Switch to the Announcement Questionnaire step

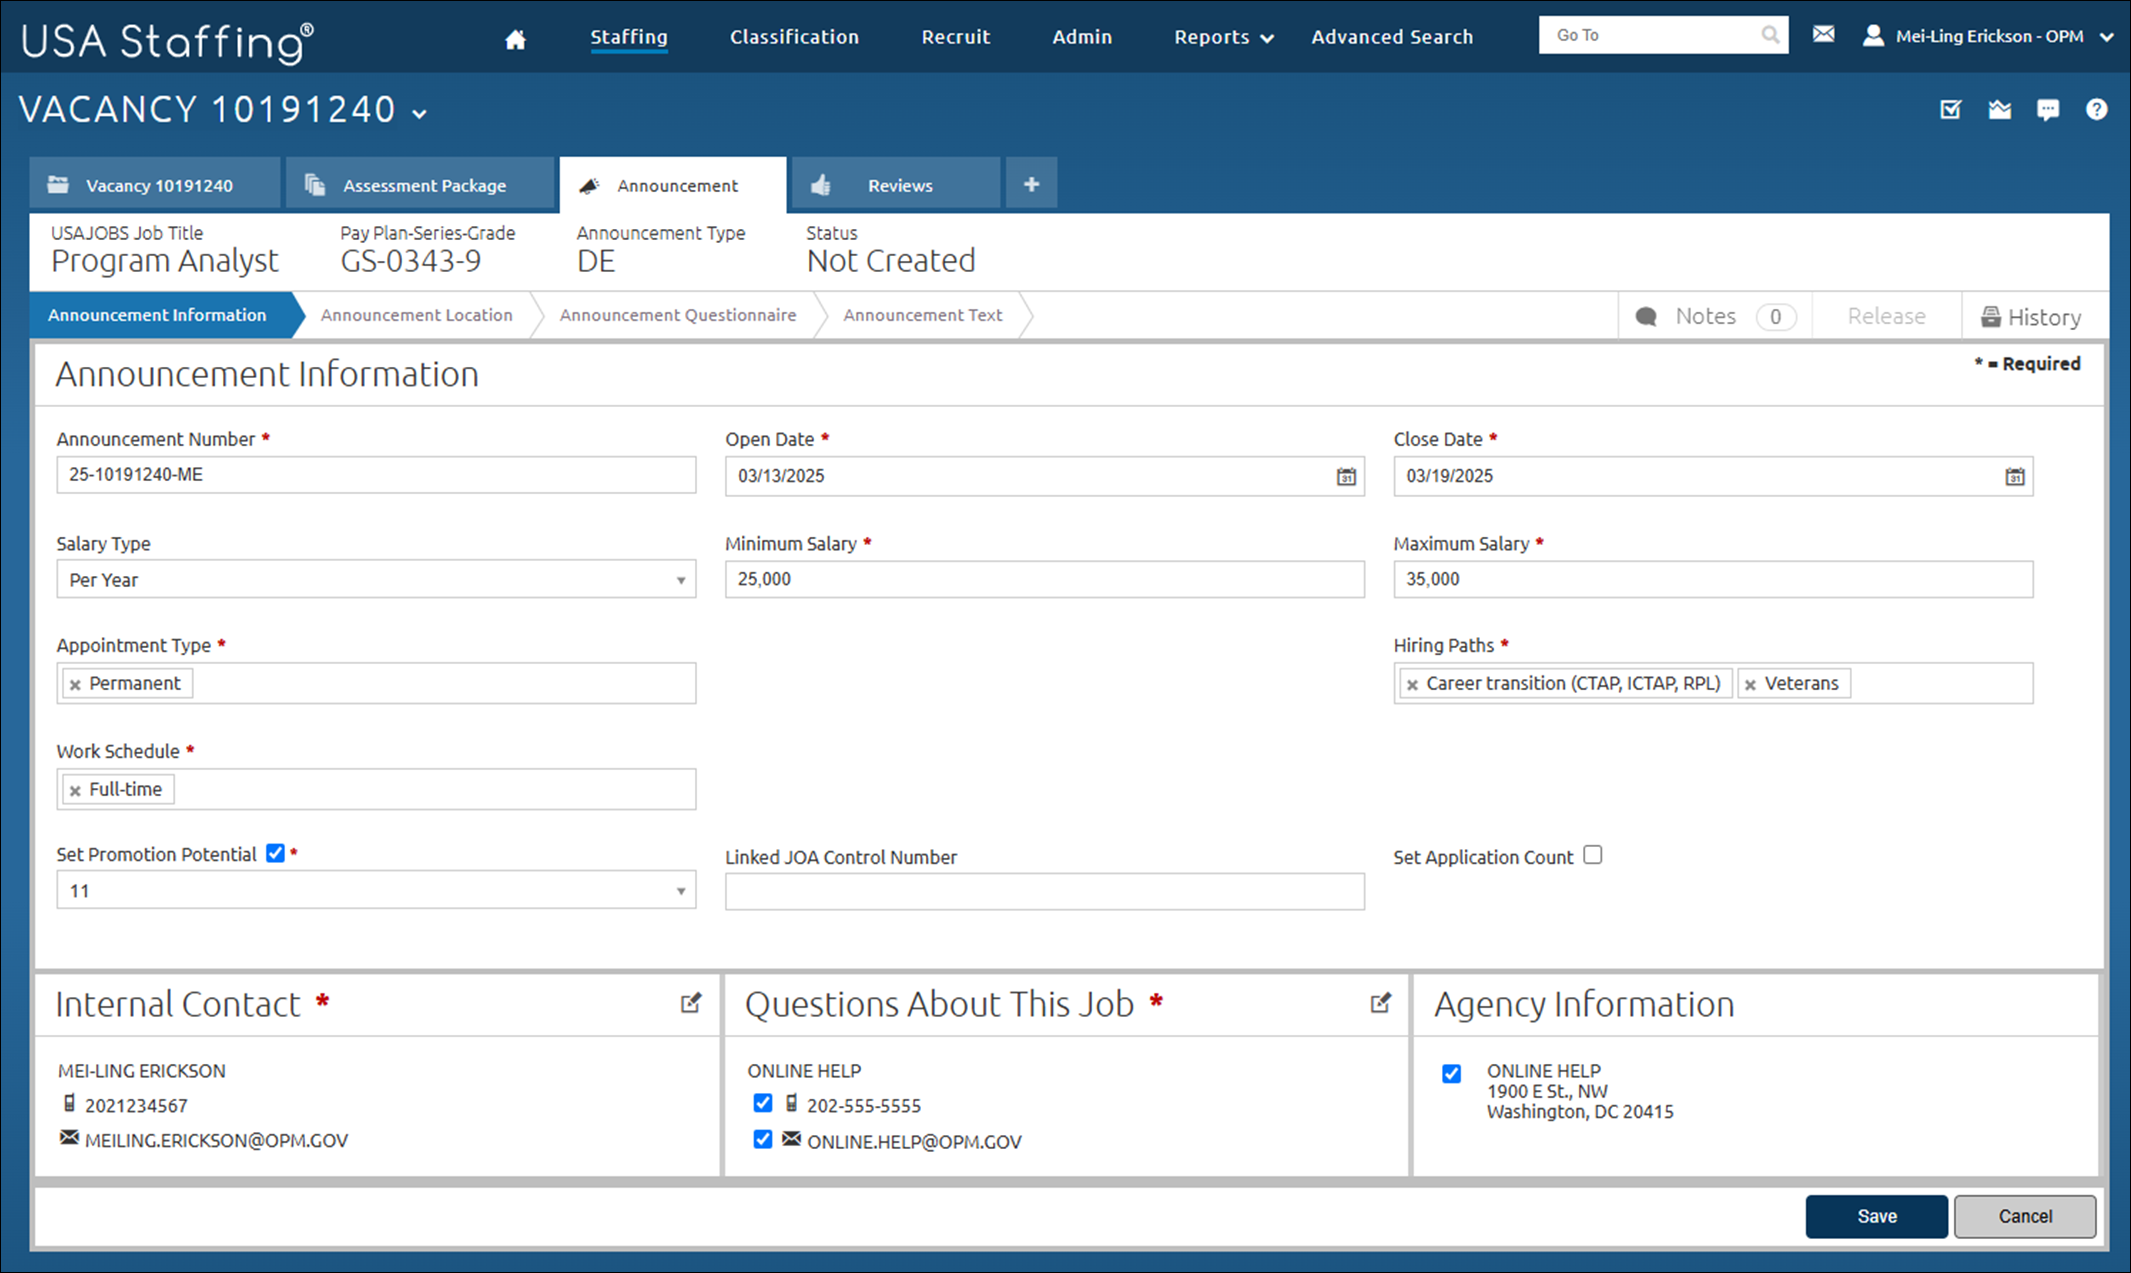(x=678, y=315)
